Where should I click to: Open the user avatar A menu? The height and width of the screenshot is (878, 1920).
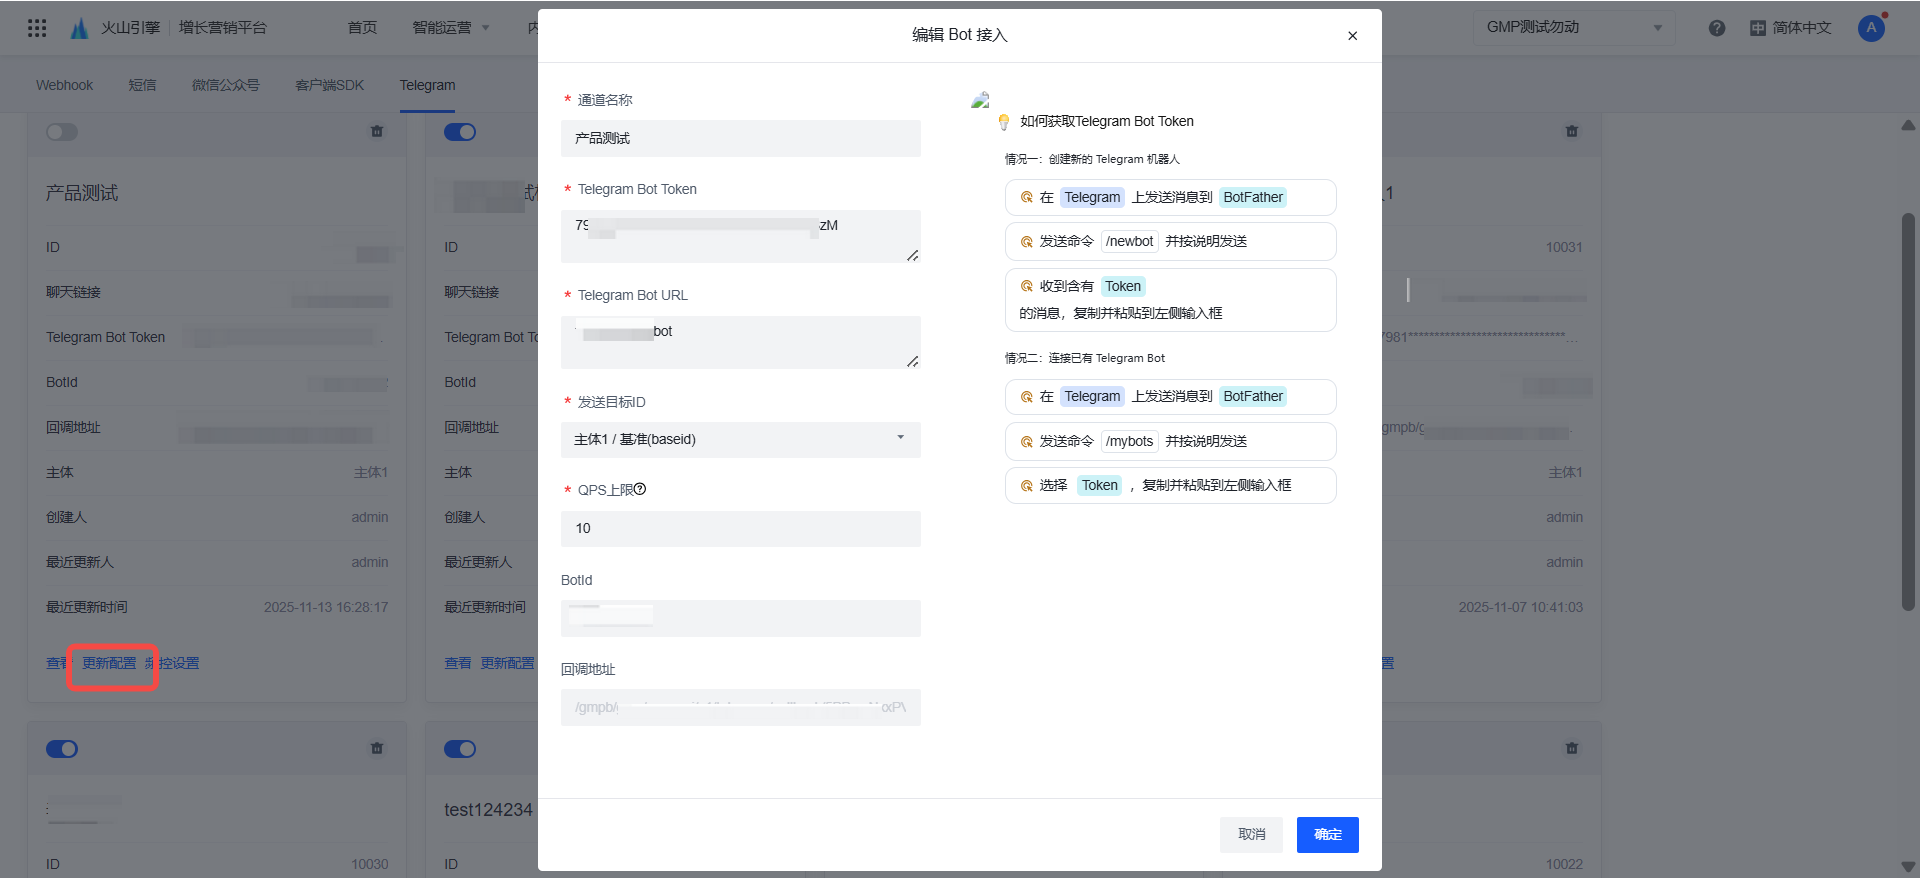click(x=1871, y=28)
